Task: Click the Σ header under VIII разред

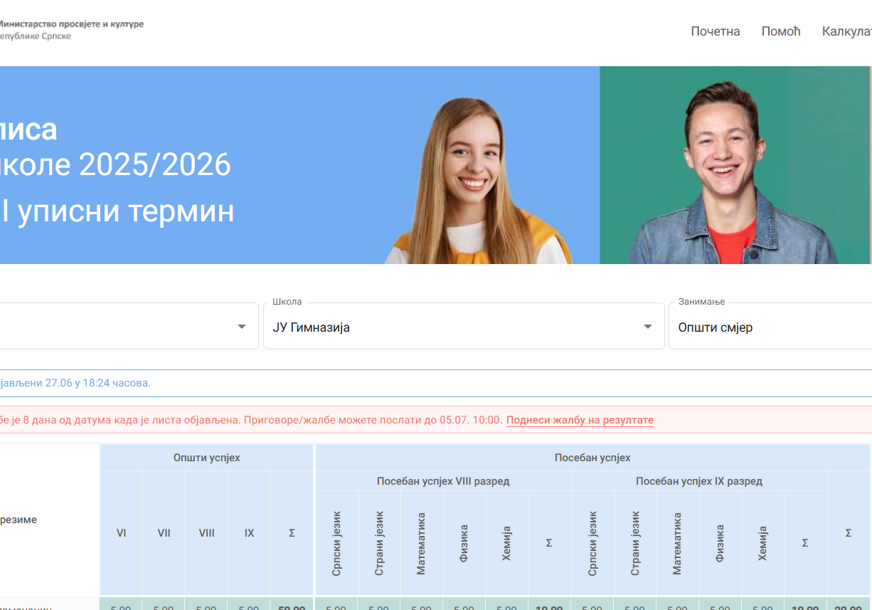Action: tap(549, 543)
